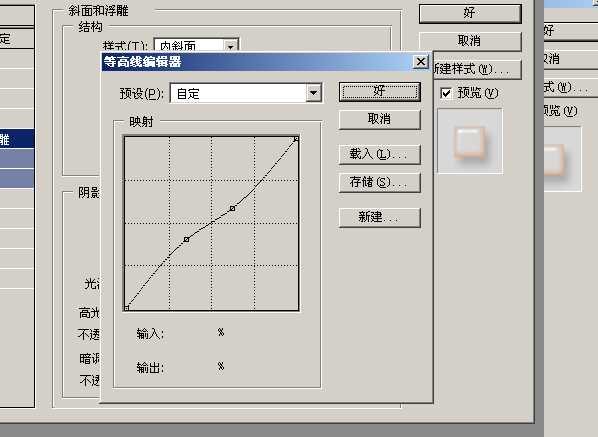Click 新建样式(W) button in Layer Style
The width and height of the screenshot is (598, 437).
tap(477, 69)
